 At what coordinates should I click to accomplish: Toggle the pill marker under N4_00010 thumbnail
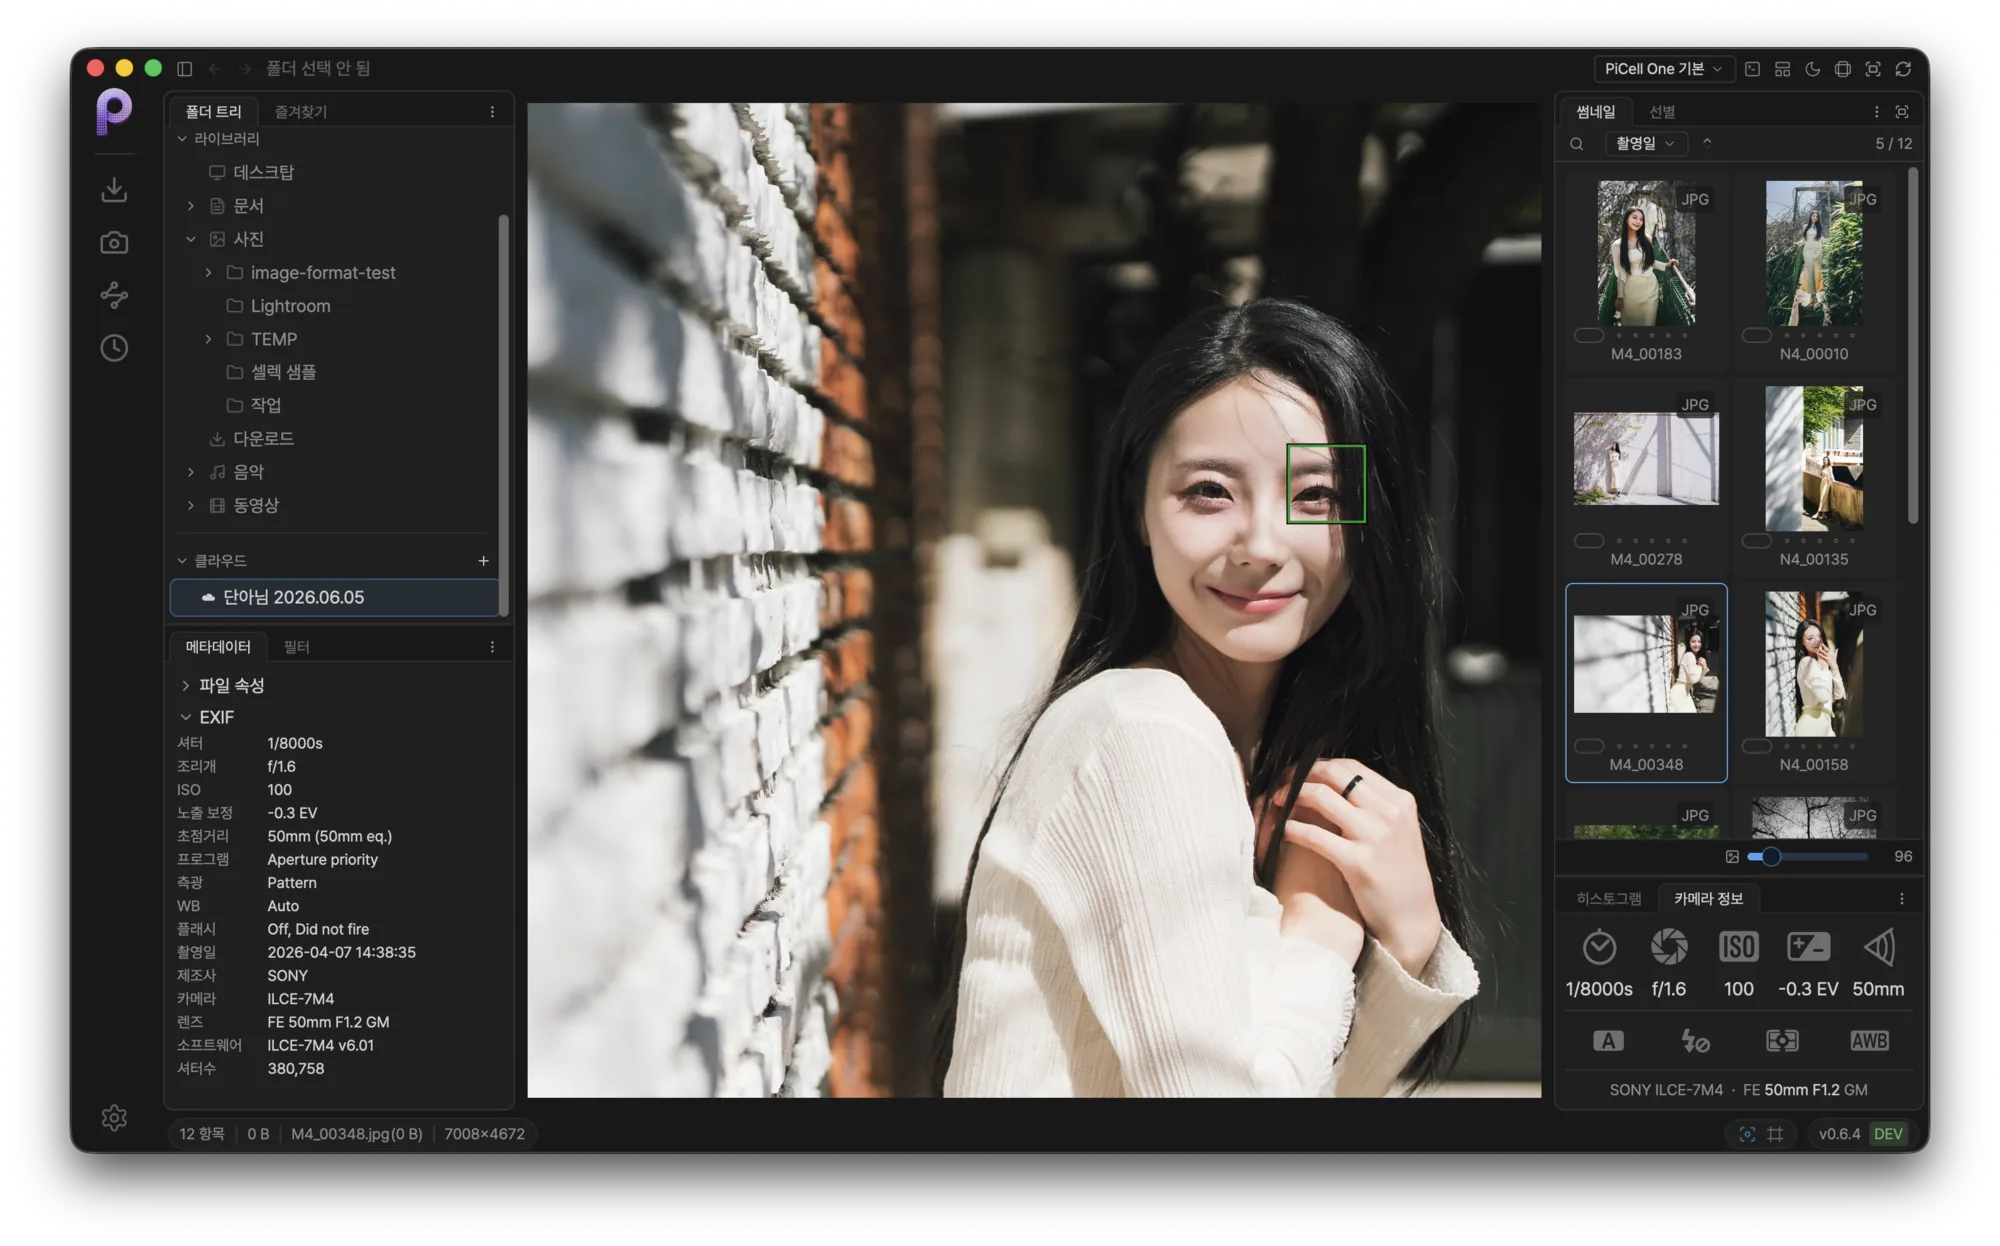click(1757, 335)
